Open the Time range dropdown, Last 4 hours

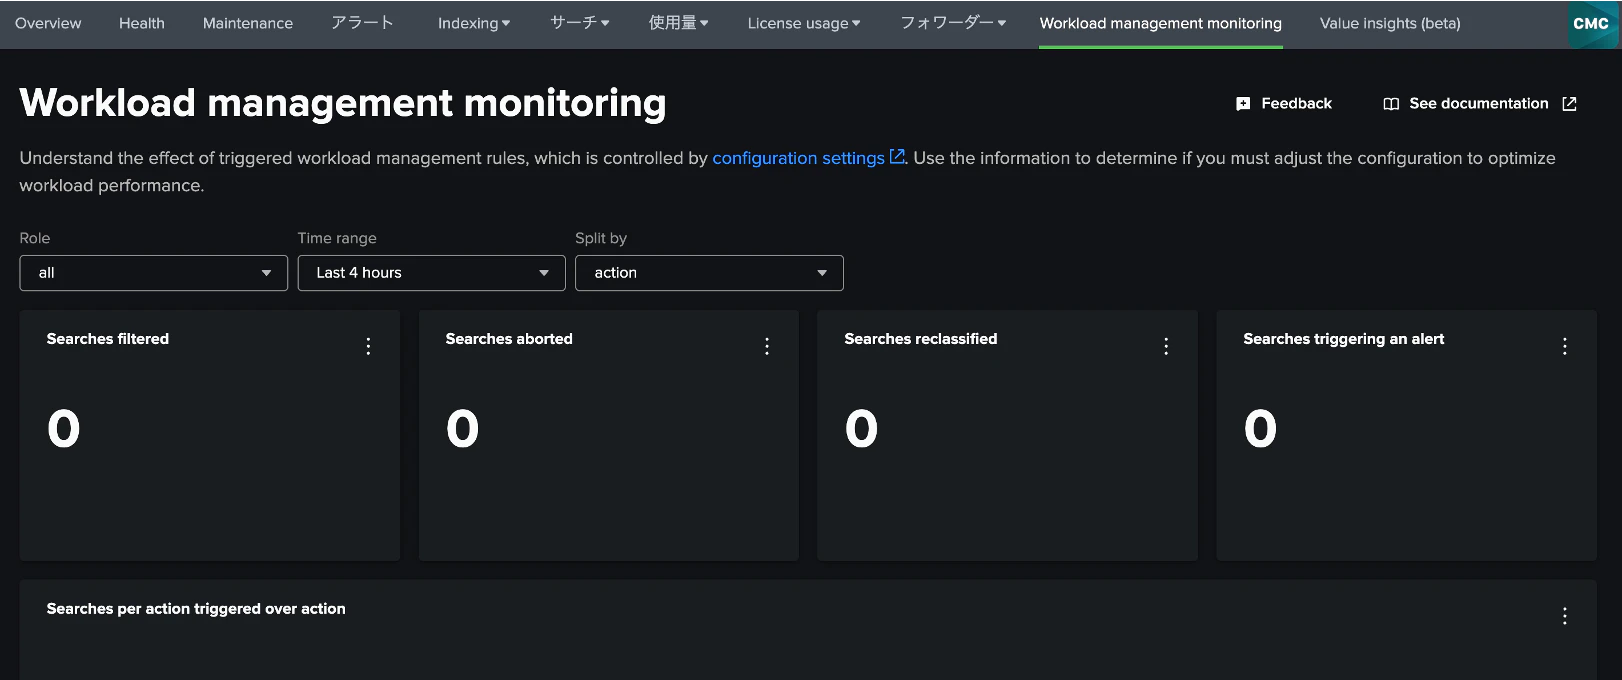point(431,273)
